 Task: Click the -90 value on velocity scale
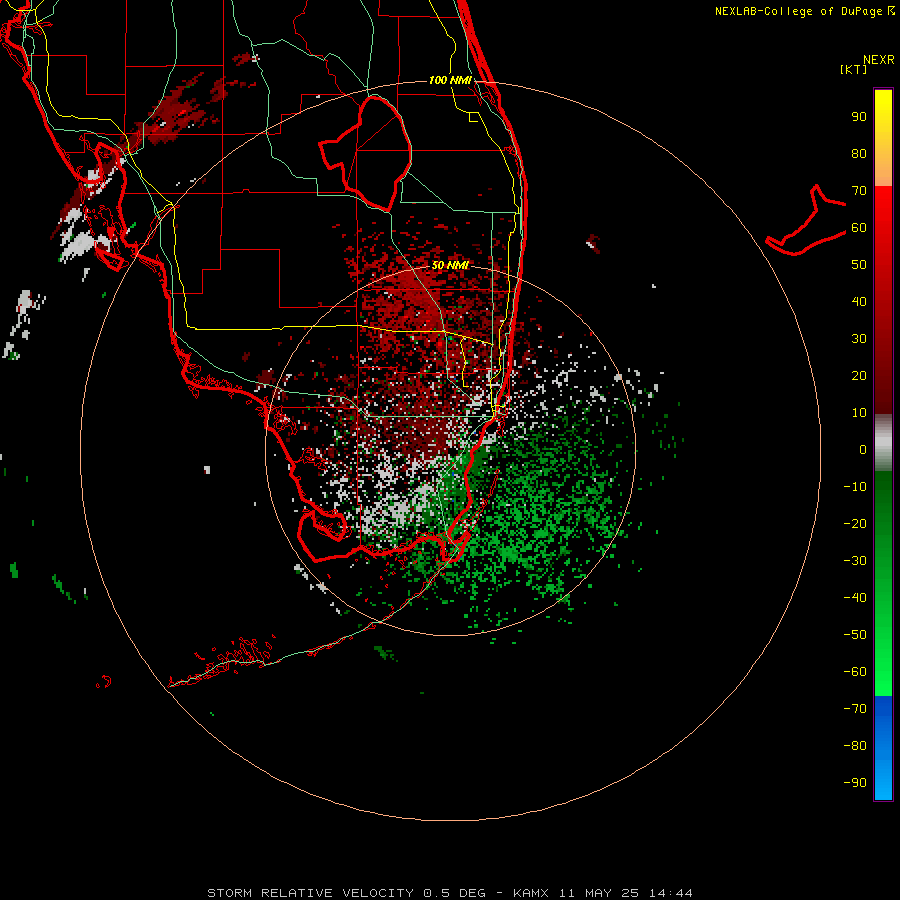tap(855, 783)
